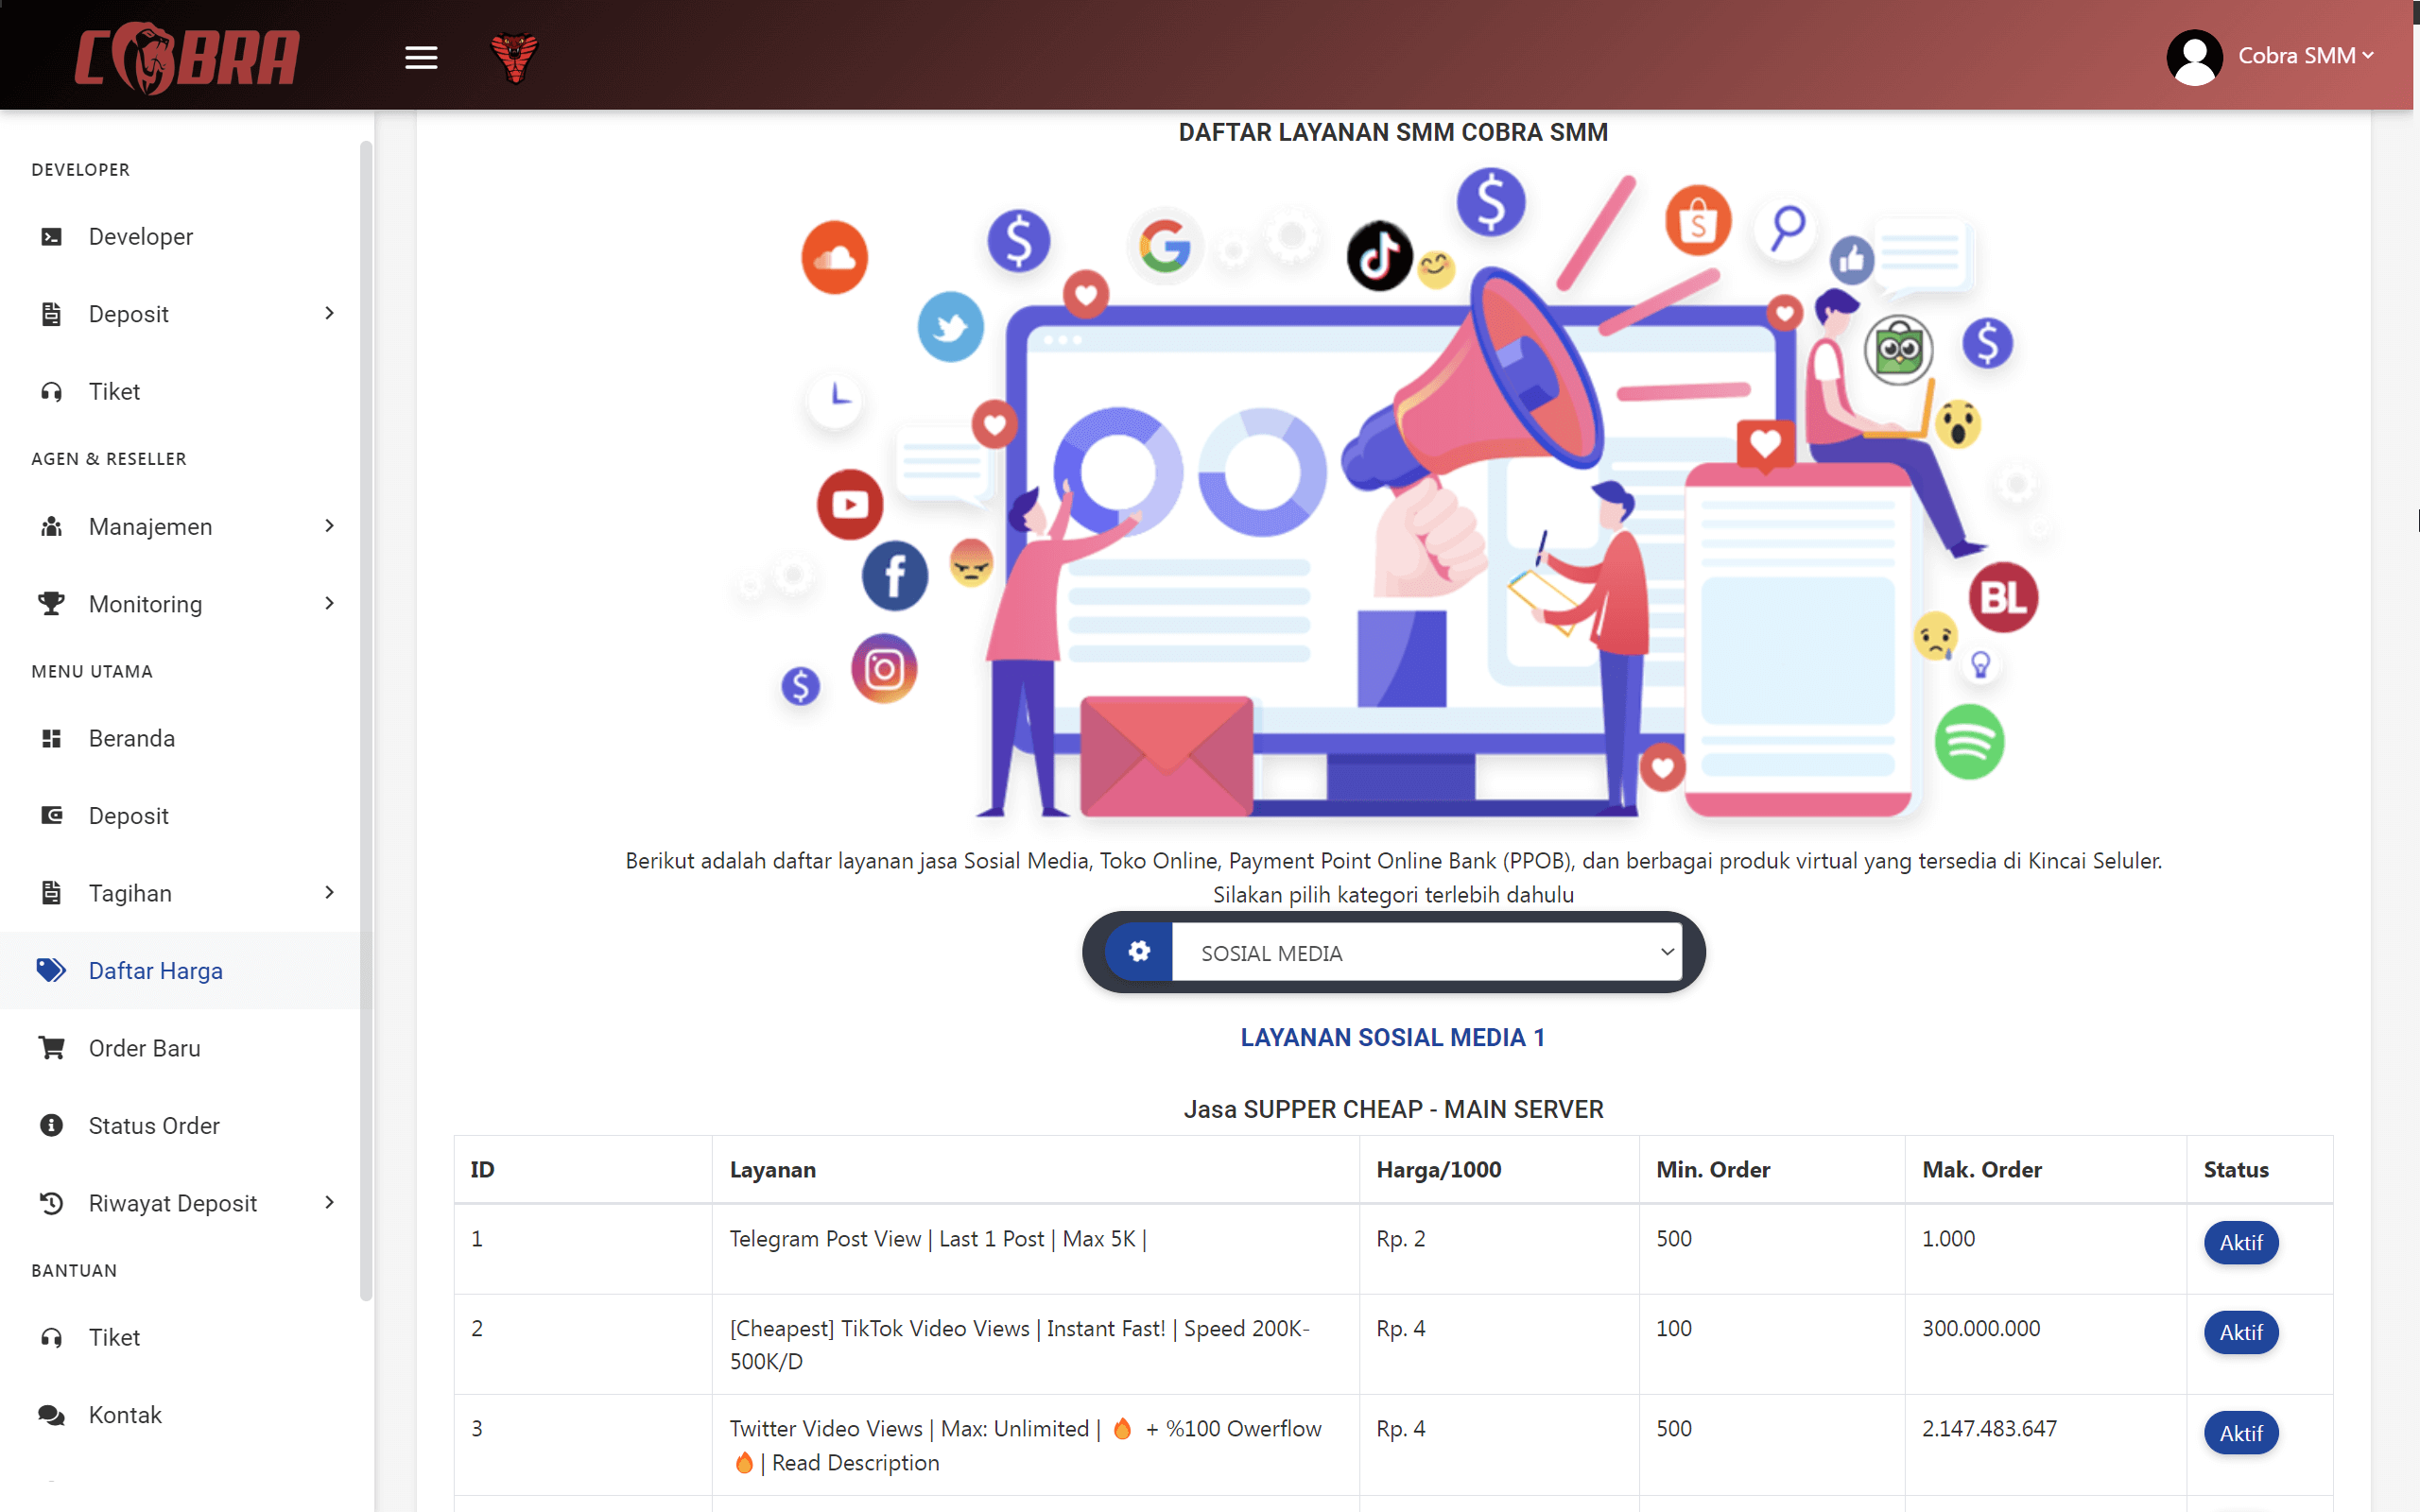
Task: Click the 1.000 max order value
Action: pyautogui.click(x=1949, y=1239)
